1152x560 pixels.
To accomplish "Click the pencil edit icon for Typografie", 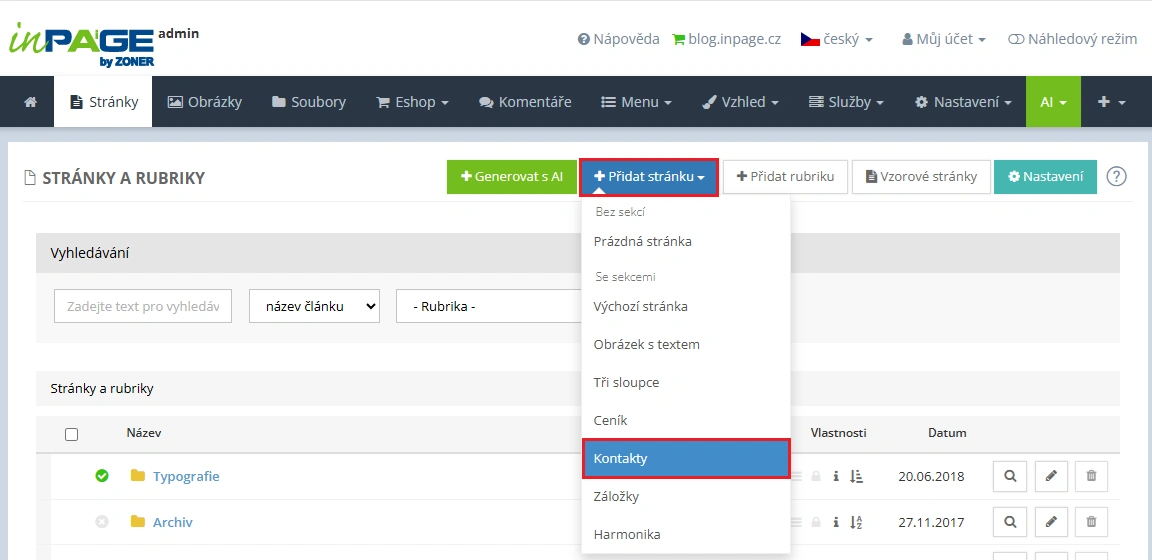I will coord(1051,476).
